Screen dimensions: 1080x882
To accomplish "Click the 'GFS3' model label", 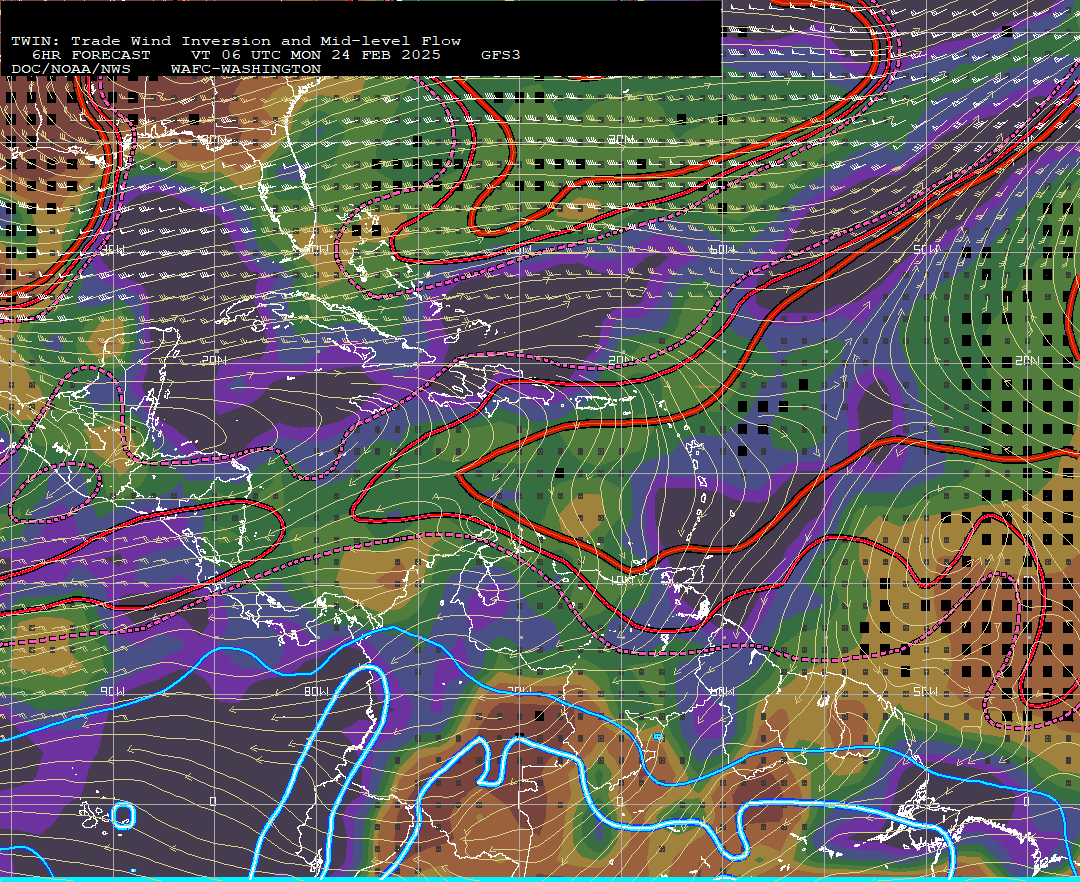I will coord(501,55).
